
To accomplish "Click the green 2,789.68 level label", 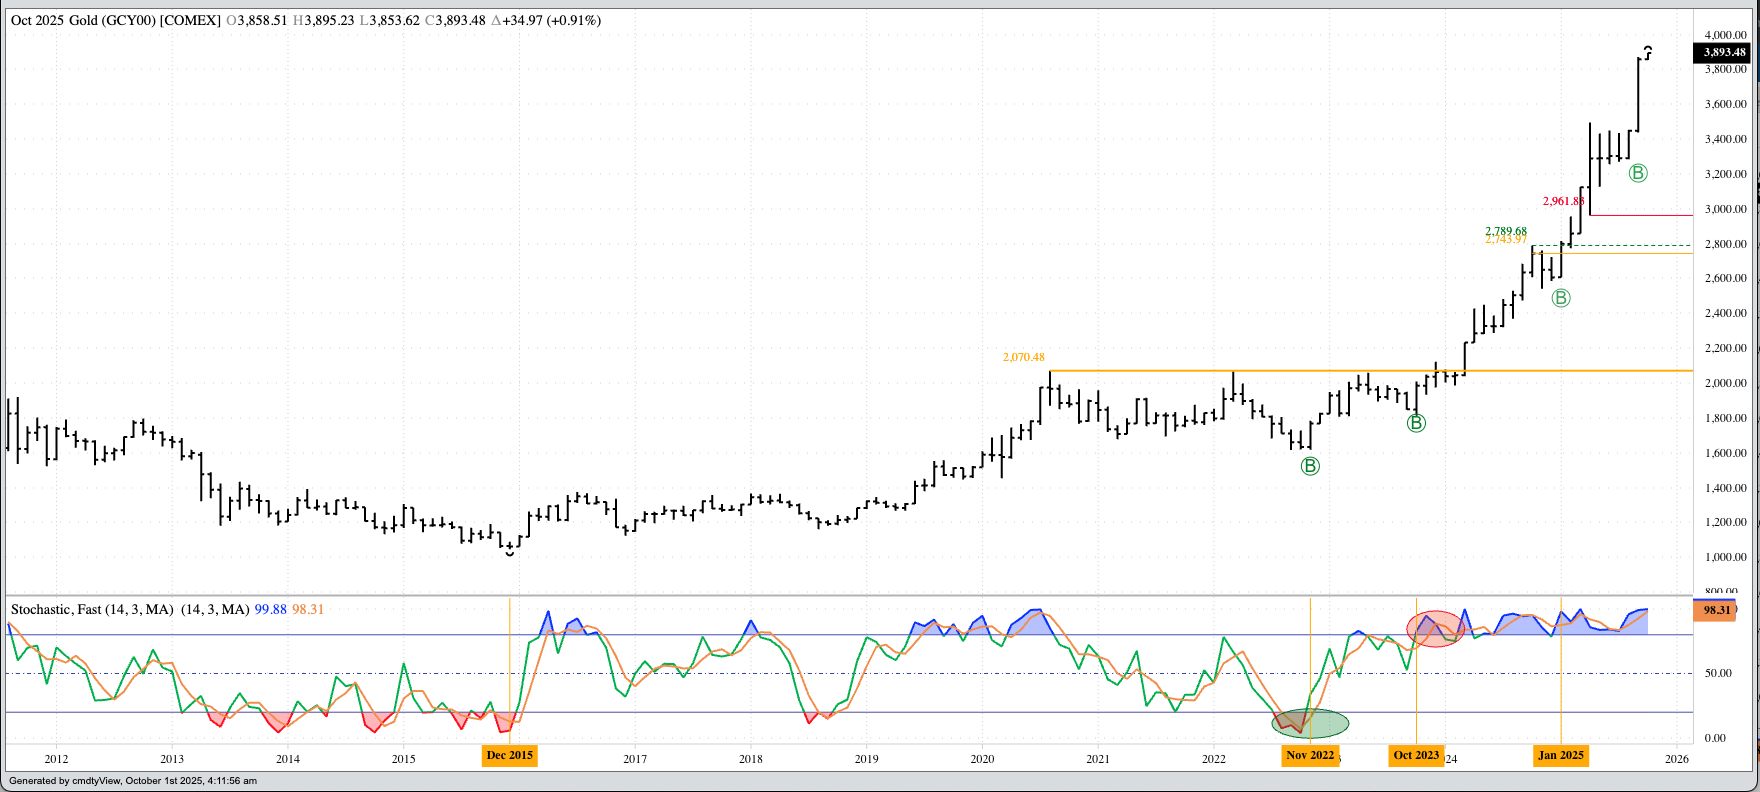I will coord(1506,231).
